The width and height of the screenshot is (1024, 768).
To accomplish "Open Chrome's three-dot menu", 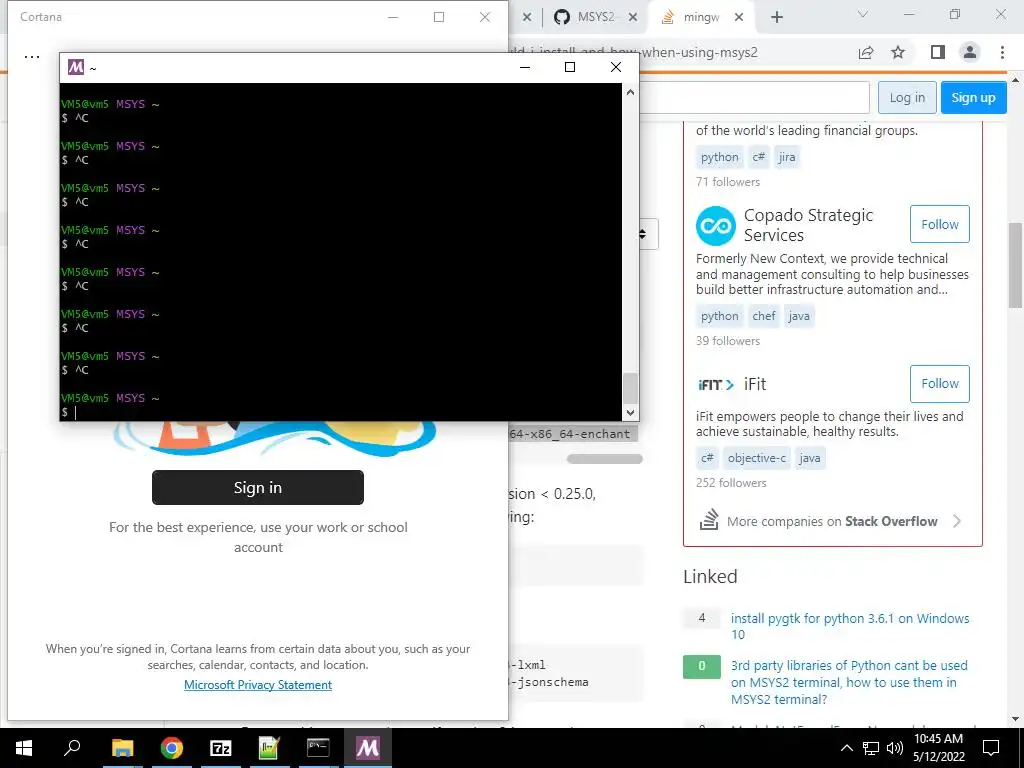I will 1002,52.
